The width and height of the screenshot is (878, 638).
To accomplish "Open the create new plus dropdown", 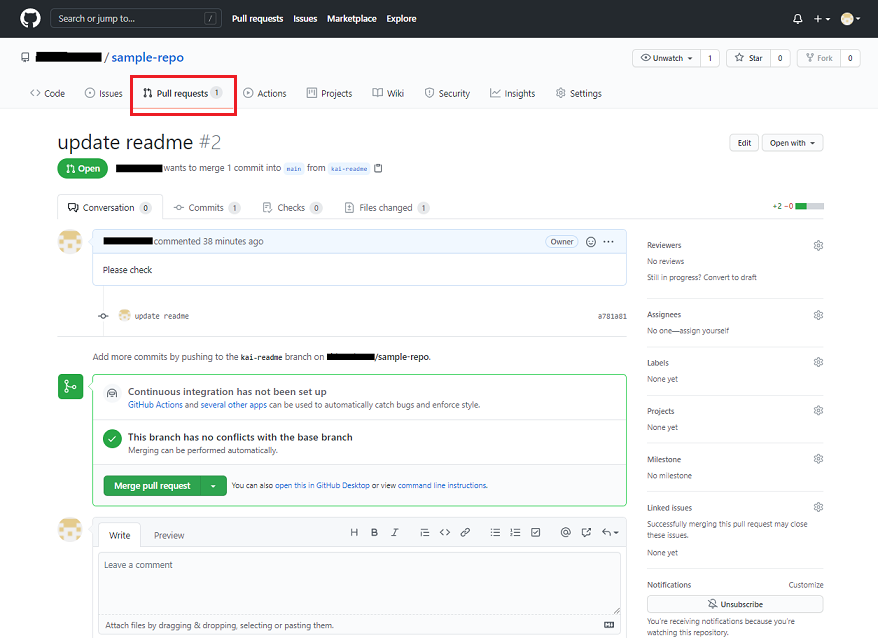I will 821,19.
